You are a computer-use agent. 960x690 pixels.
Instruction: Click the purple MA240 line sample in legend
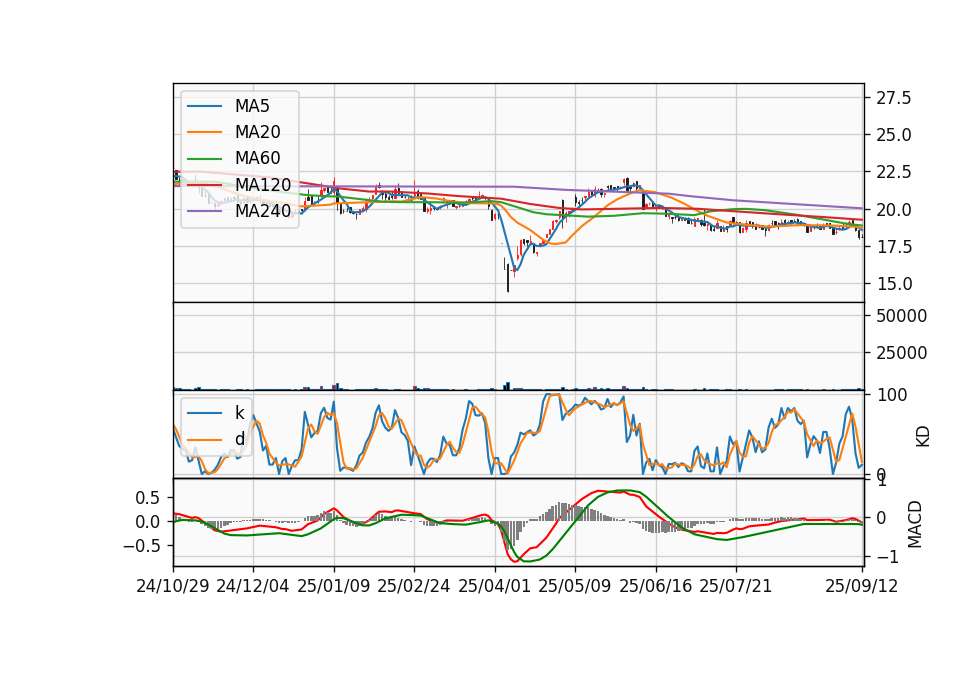pyautogui.click(x=204, y=211)
